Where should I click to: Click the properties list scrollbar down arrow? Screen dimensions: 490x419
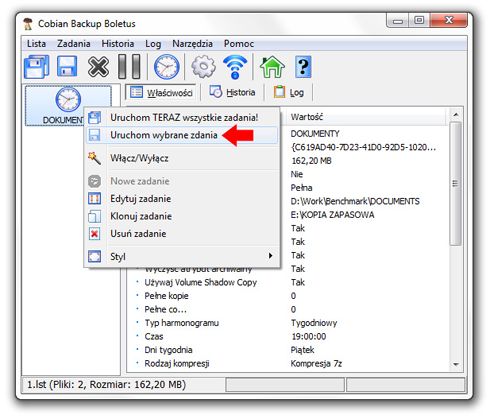(x=456, y=365)
